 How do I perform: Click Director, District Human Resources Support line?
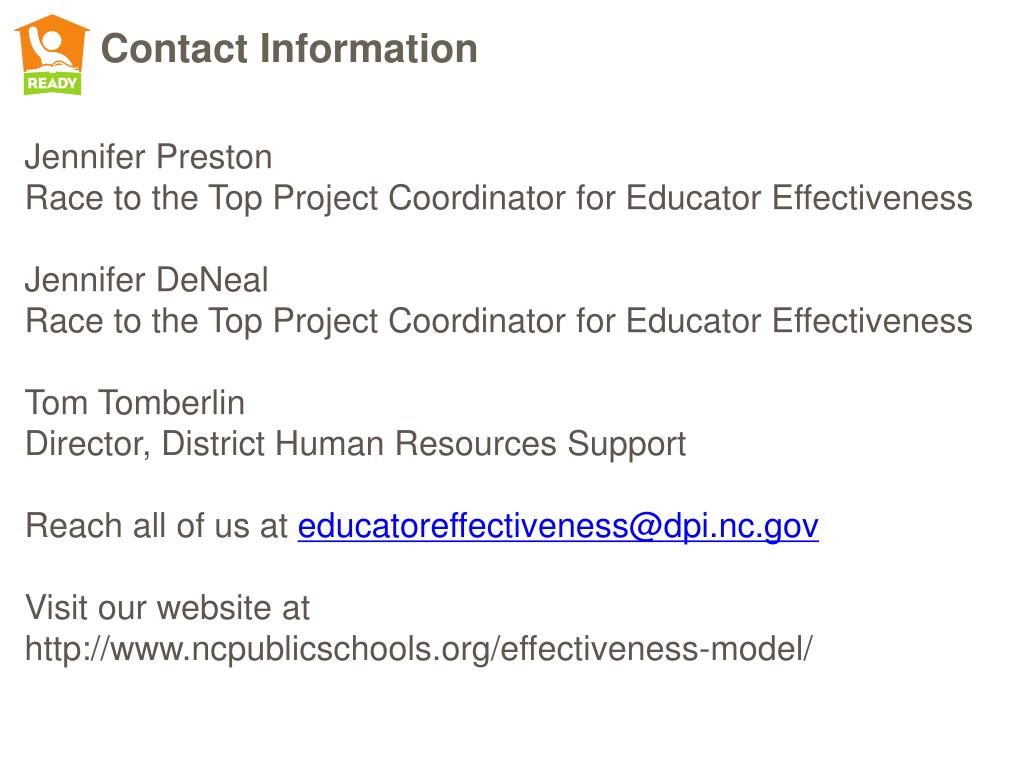coord(355,445)
